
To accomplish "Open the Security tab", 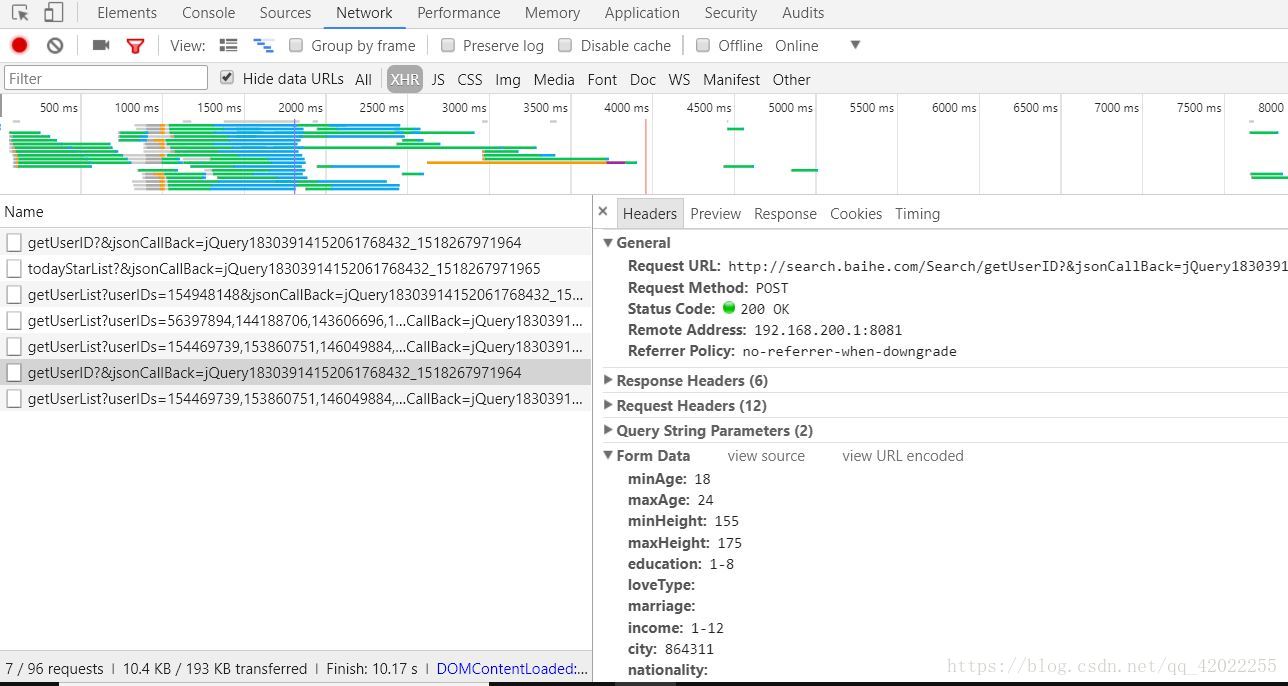I will pyautogui.click(x=731, y=13).
